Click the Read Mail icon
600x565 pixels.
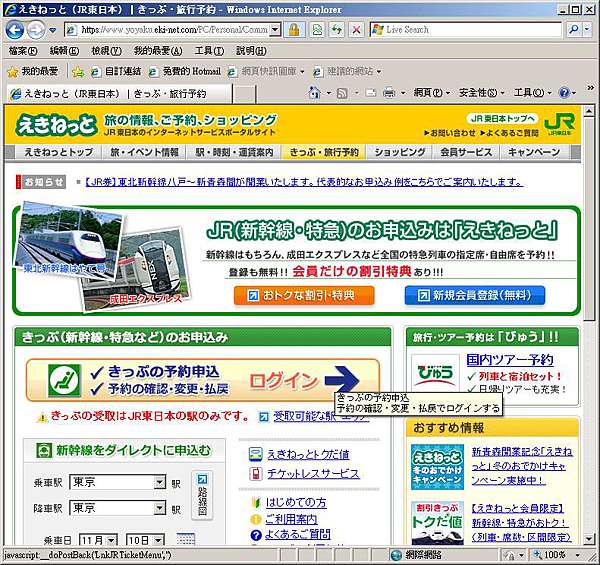click(370, 93)
